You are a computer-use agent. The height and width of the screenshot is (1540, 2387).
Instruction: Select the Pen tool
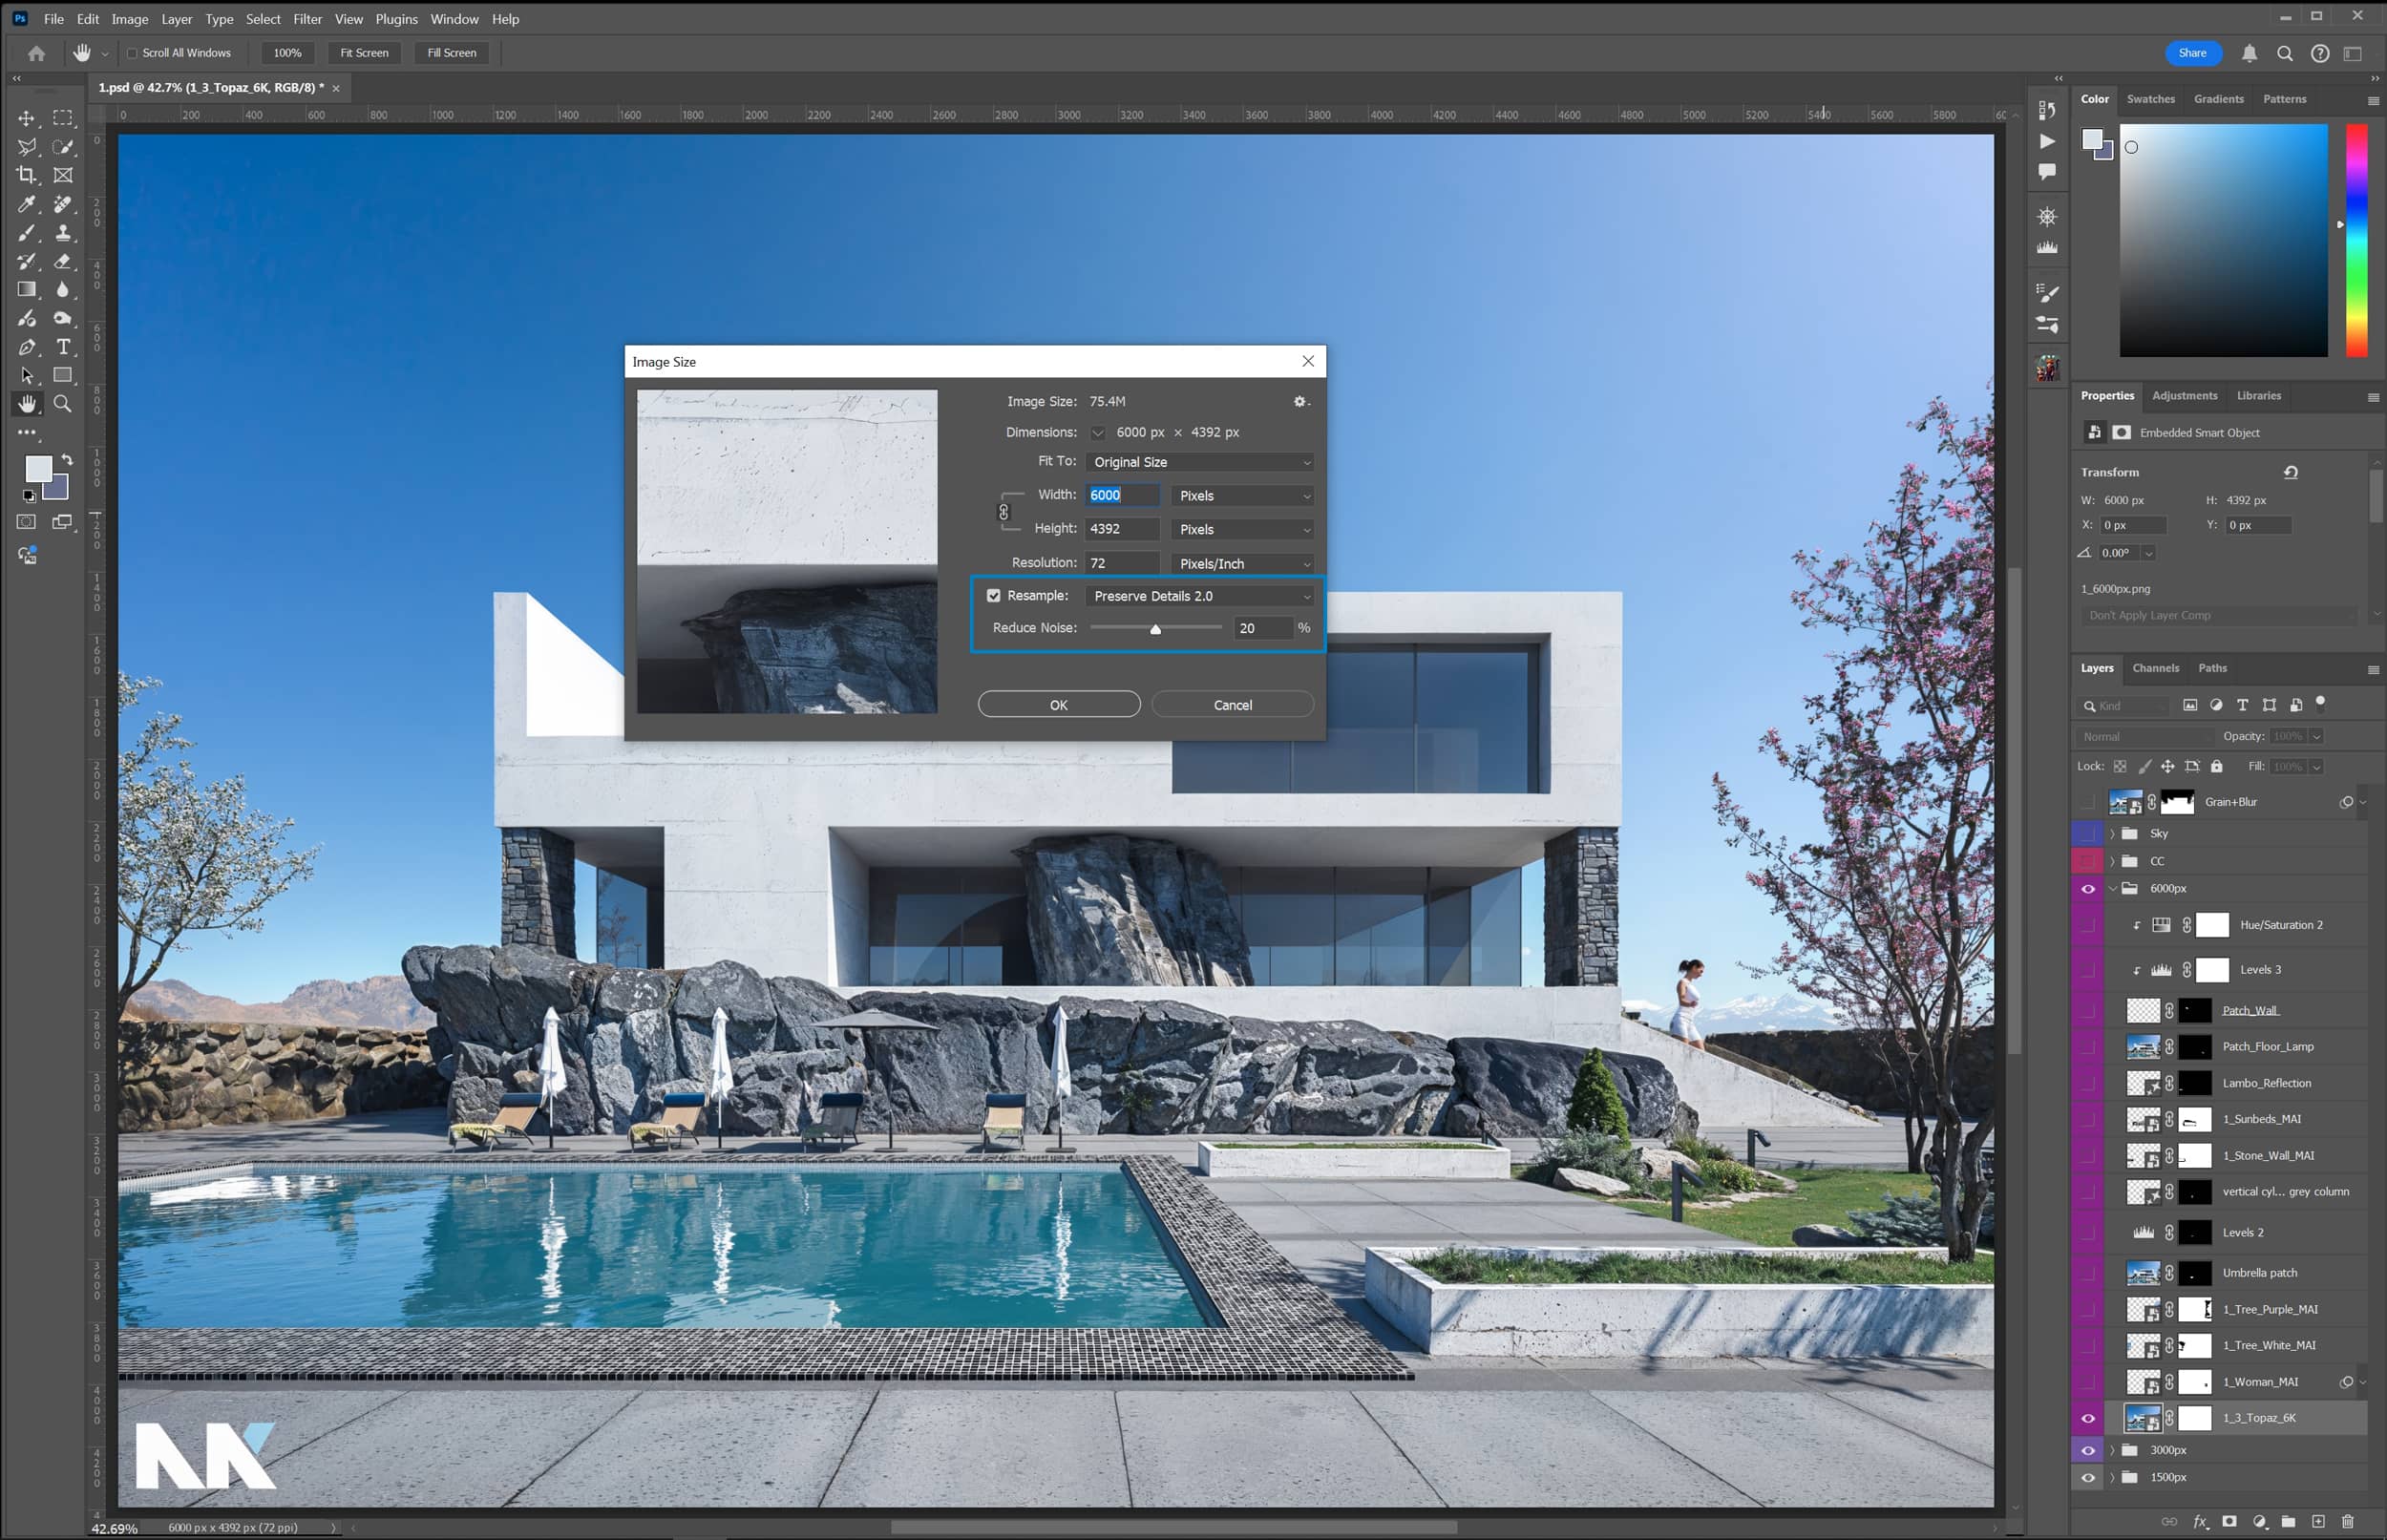[26, 347]
